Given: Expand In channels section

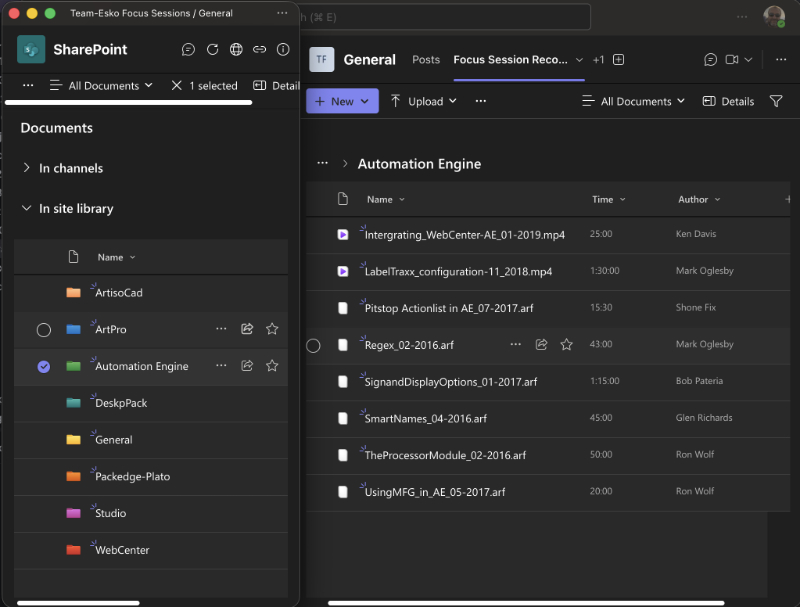Looking at the screenshot, I should (26, 168).
